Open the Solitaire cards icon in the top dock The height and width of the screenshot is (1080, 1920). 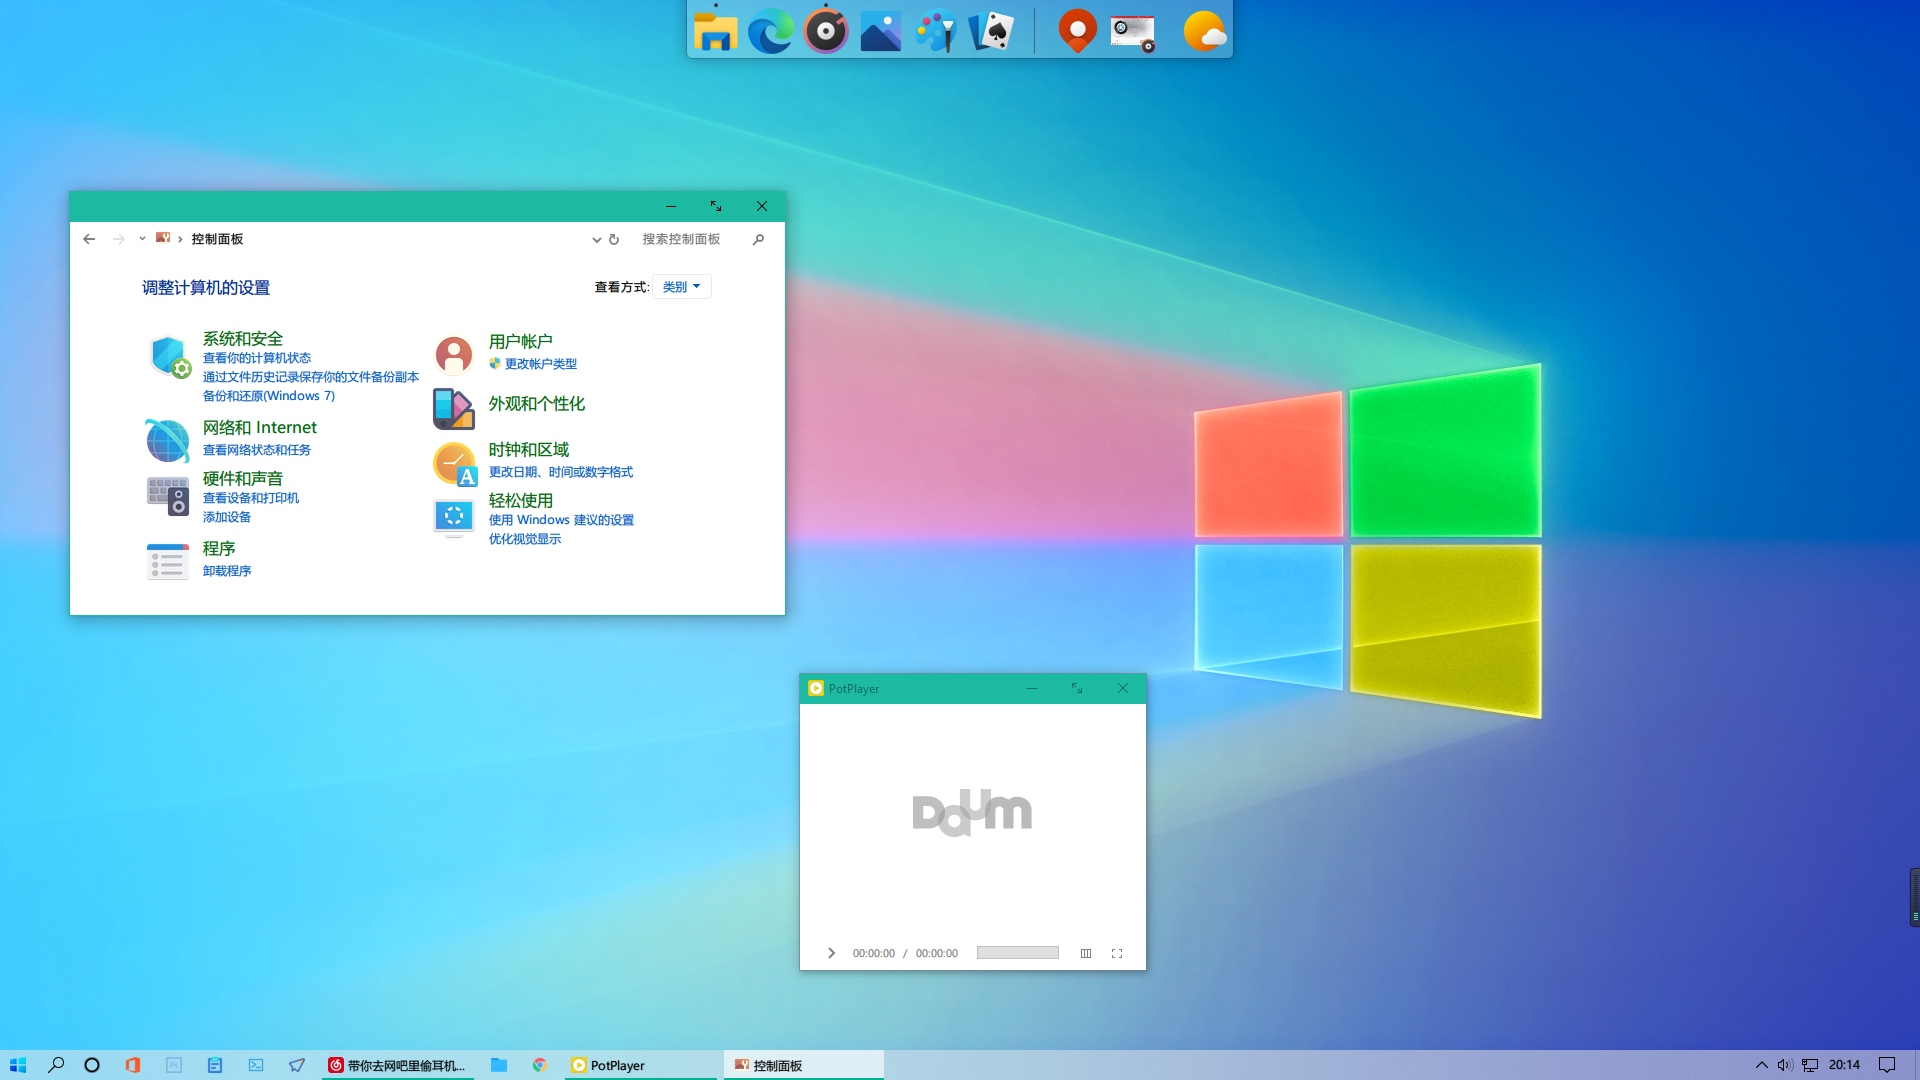tap(991, 32)
